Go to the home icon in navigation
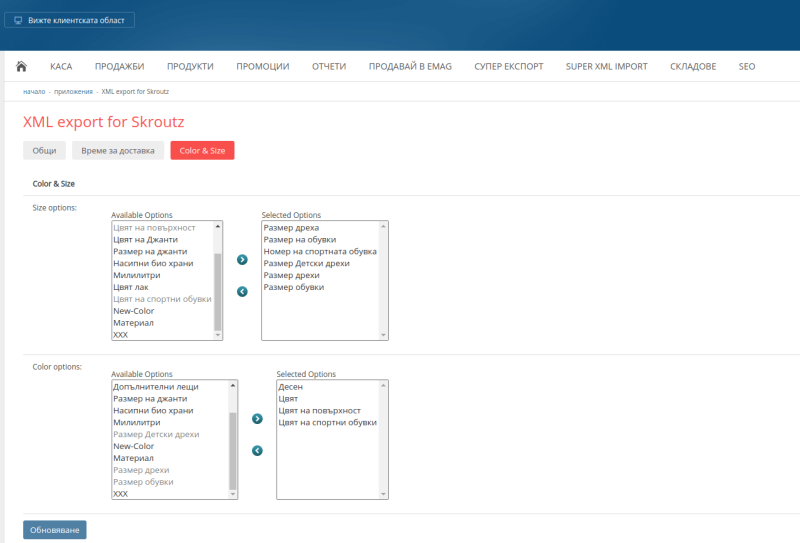This screenshot has height=543, width=800. tap(21, 66)
